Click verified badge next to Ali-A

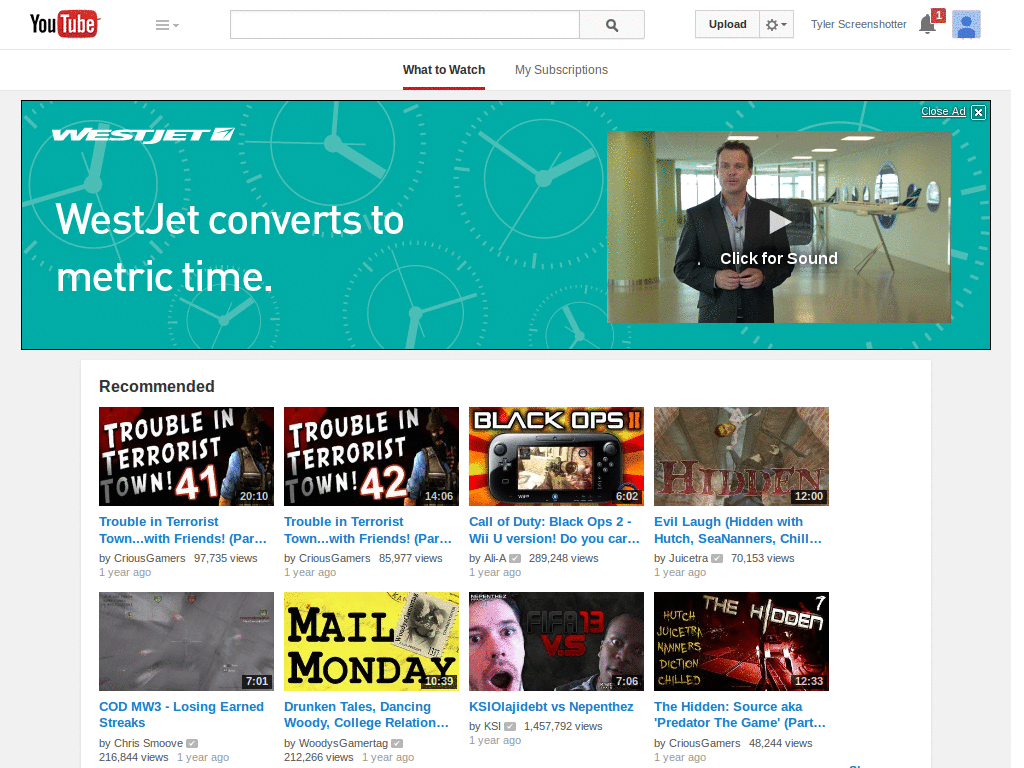pos(515,558)
